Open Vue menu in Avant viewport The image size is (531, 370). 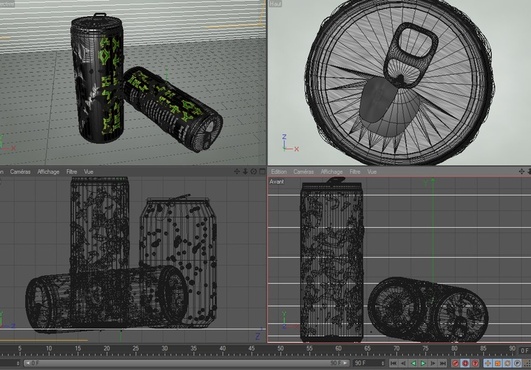point(372,172)
